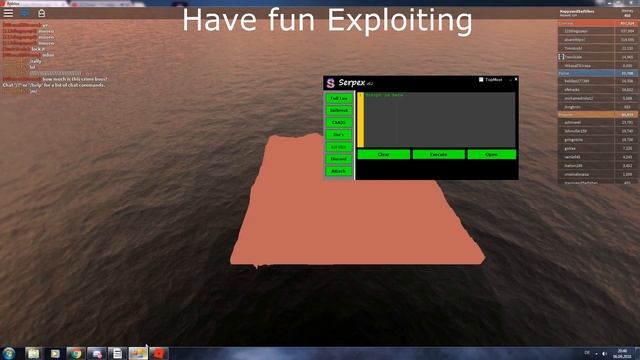Click the yellow line-number gutter in editor
Image resolution: width=640 pixels, height=360 pixels.
[x=360, y=119]
